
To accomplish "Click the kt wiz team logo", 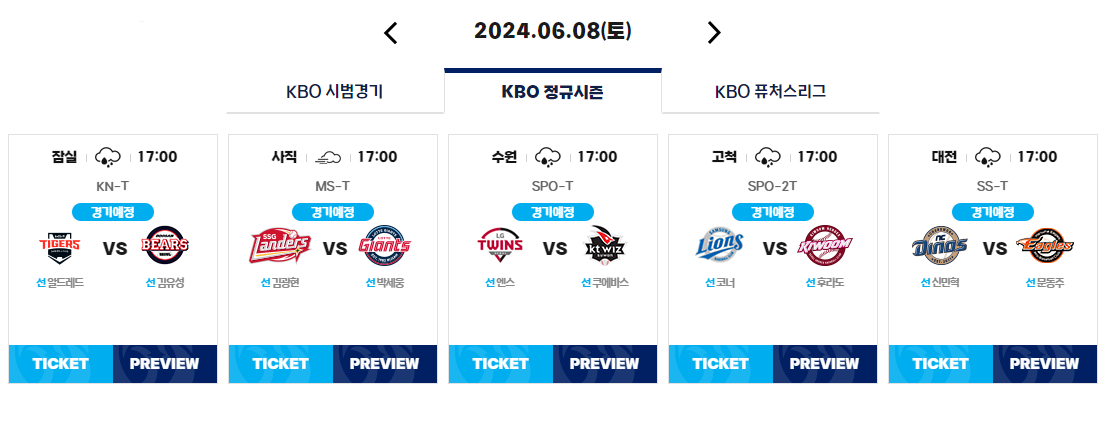I will click(x=605, y=246).
